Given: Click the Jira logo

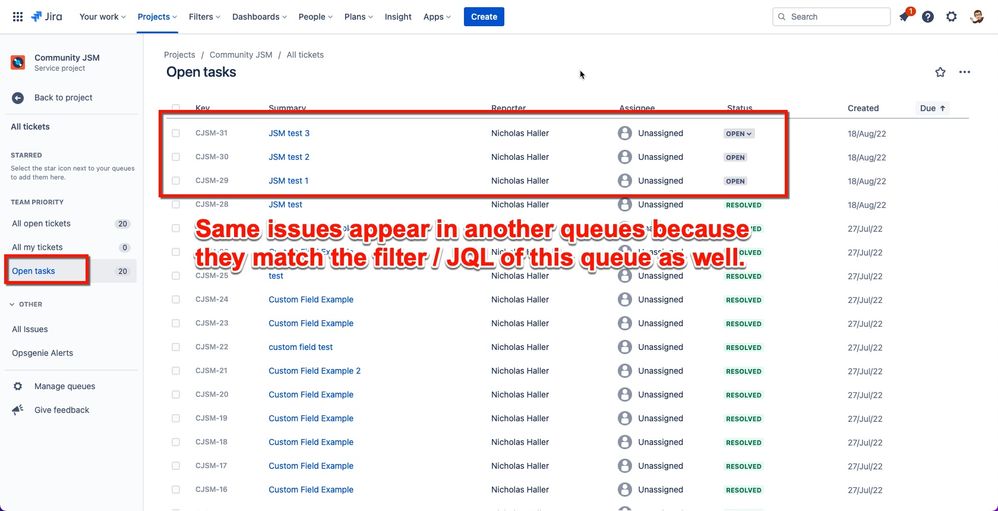Looking at the screenshot, I should click(x=46, y=17).
